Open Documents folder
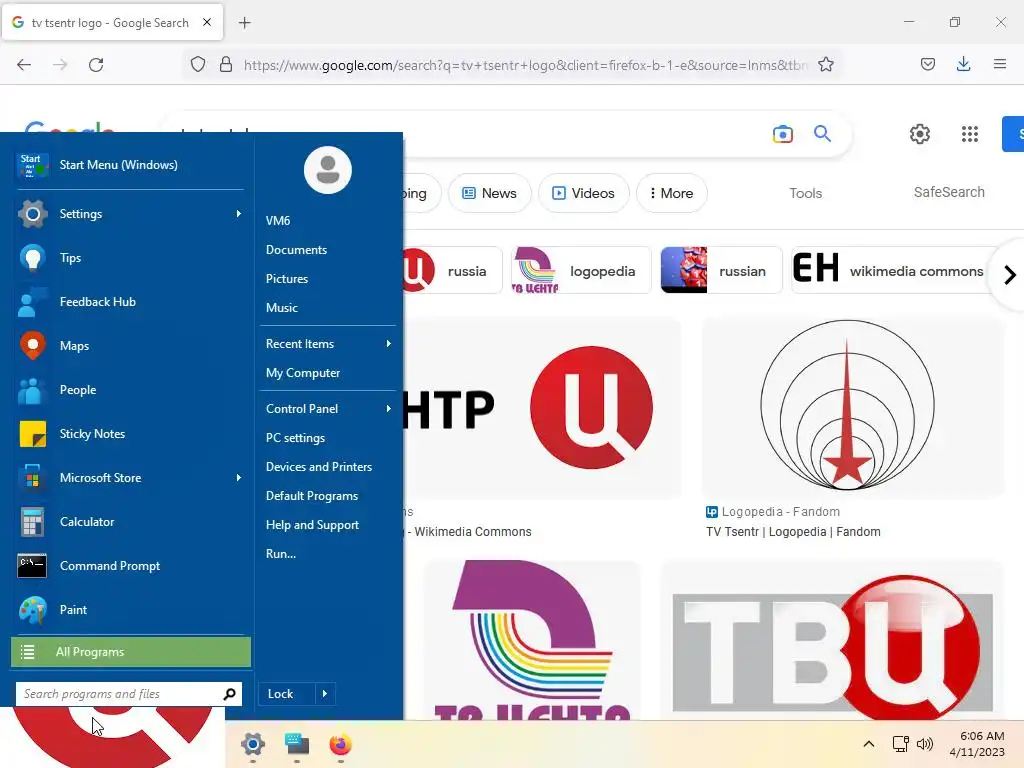This screenshot has height=768, width=1024. coord(296,250)
